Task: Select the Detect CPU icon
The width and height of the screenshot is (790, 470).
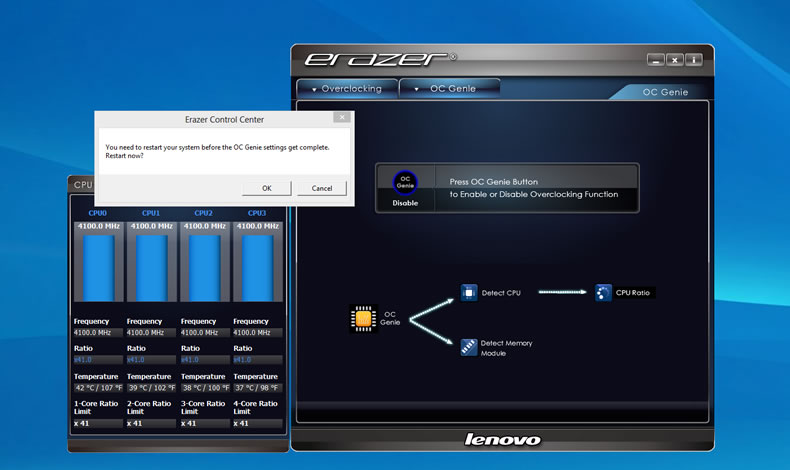Action: click(469, 293)
